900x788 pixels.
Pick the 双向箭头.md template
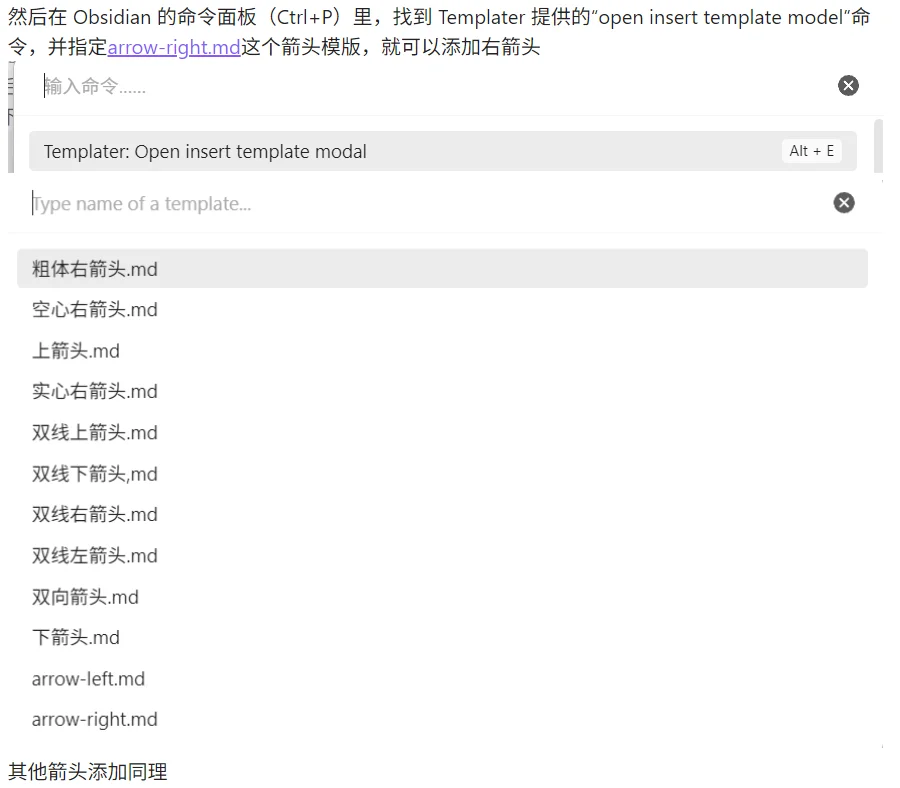442,597
